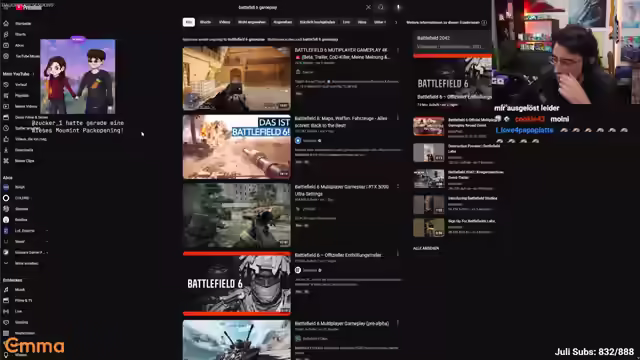Activate voice search microphone icon
The width and height of the screenshot is (640, 360).
click(x=398, y=7)
